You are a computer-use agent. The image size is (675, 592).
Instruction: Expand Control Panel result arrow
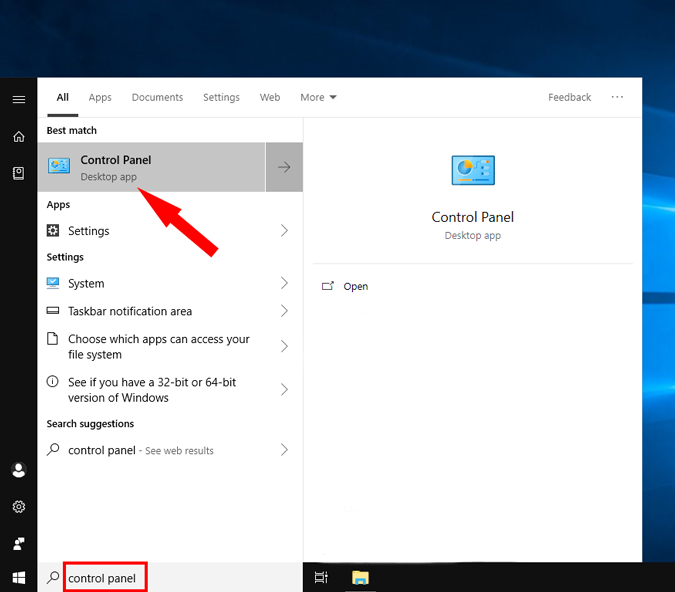[284, 167]
